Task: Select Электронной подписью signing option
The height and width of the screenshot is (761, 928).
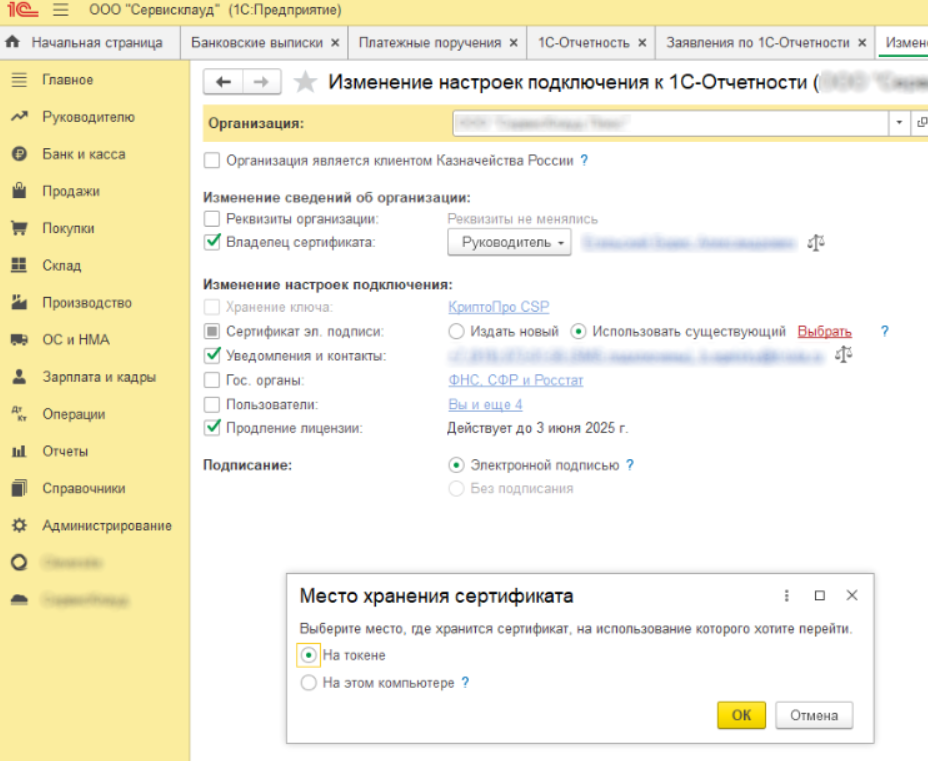Action: (456, 465)
